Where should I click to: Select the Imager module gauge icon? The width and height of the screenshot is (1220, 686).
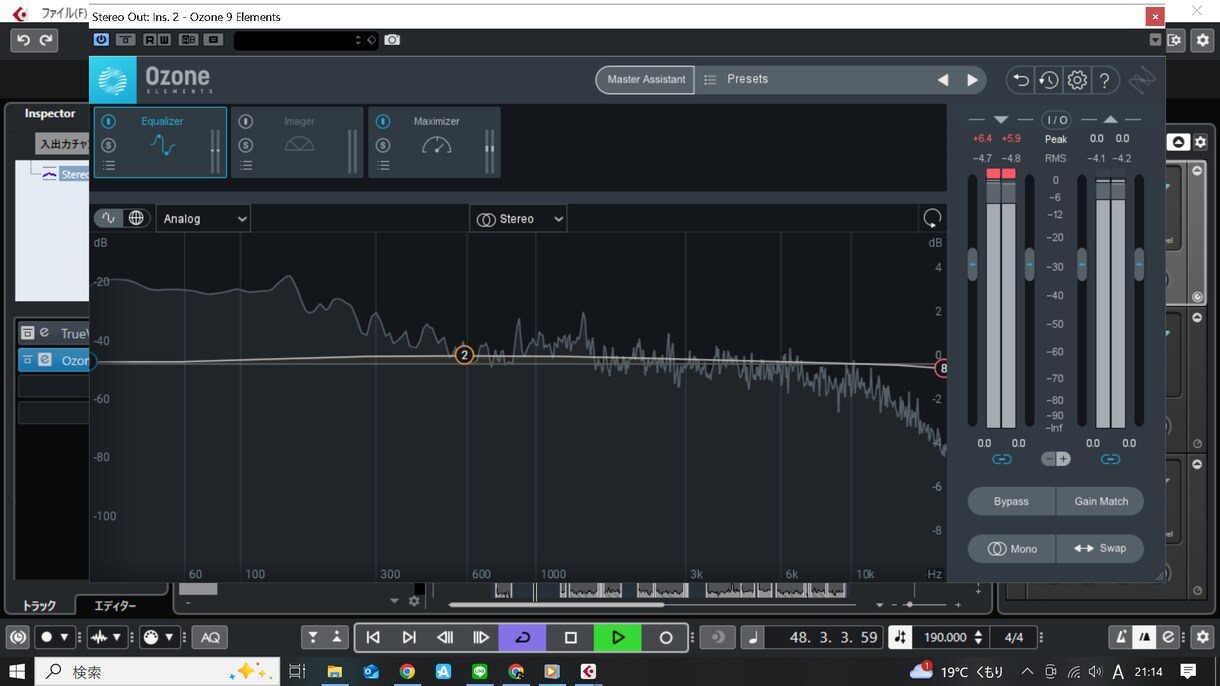pyautogui.click(x=299, y=145)
